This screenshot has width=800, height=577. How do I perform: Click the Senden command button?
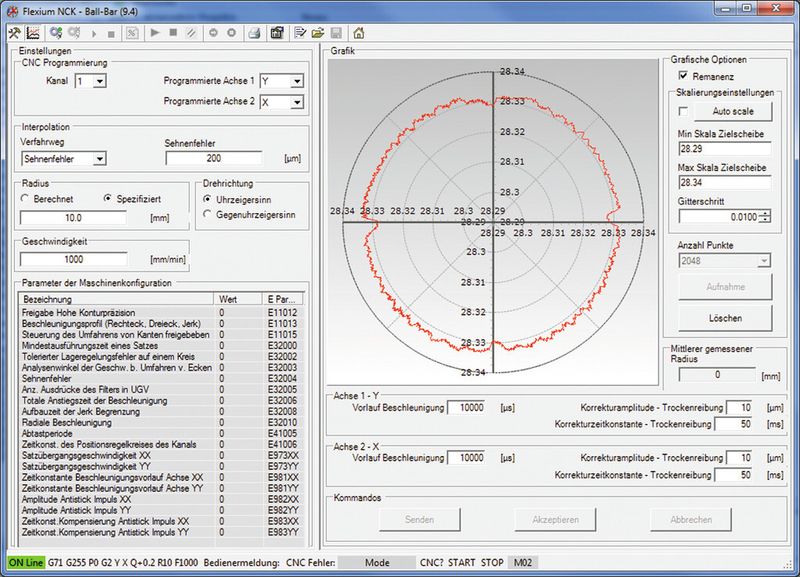click(419, 519)
